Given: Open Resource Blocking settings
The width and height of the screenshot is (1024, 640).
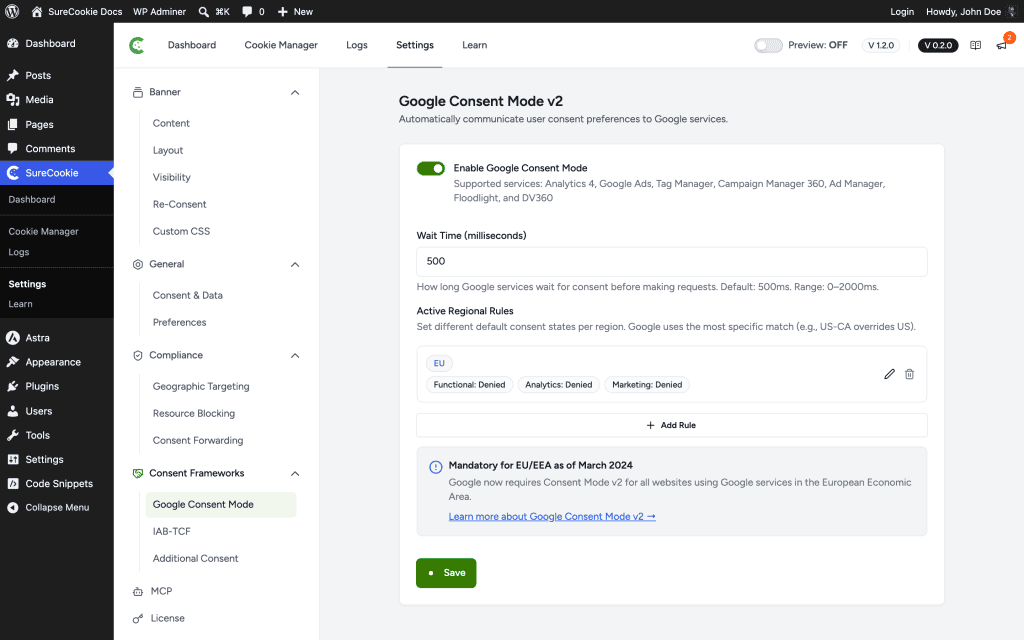Looking at the screenshot, I should (194, 413).
